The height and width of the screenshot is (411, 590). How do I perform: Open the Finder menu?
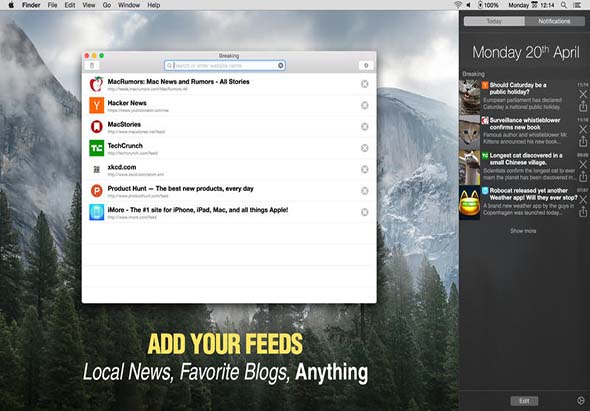point(31,5)
